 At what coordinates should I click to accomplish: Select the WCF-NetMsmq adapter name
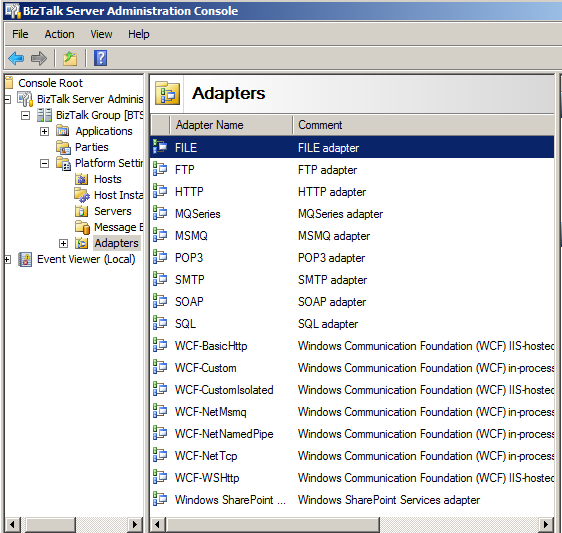(x=211, y=412)
